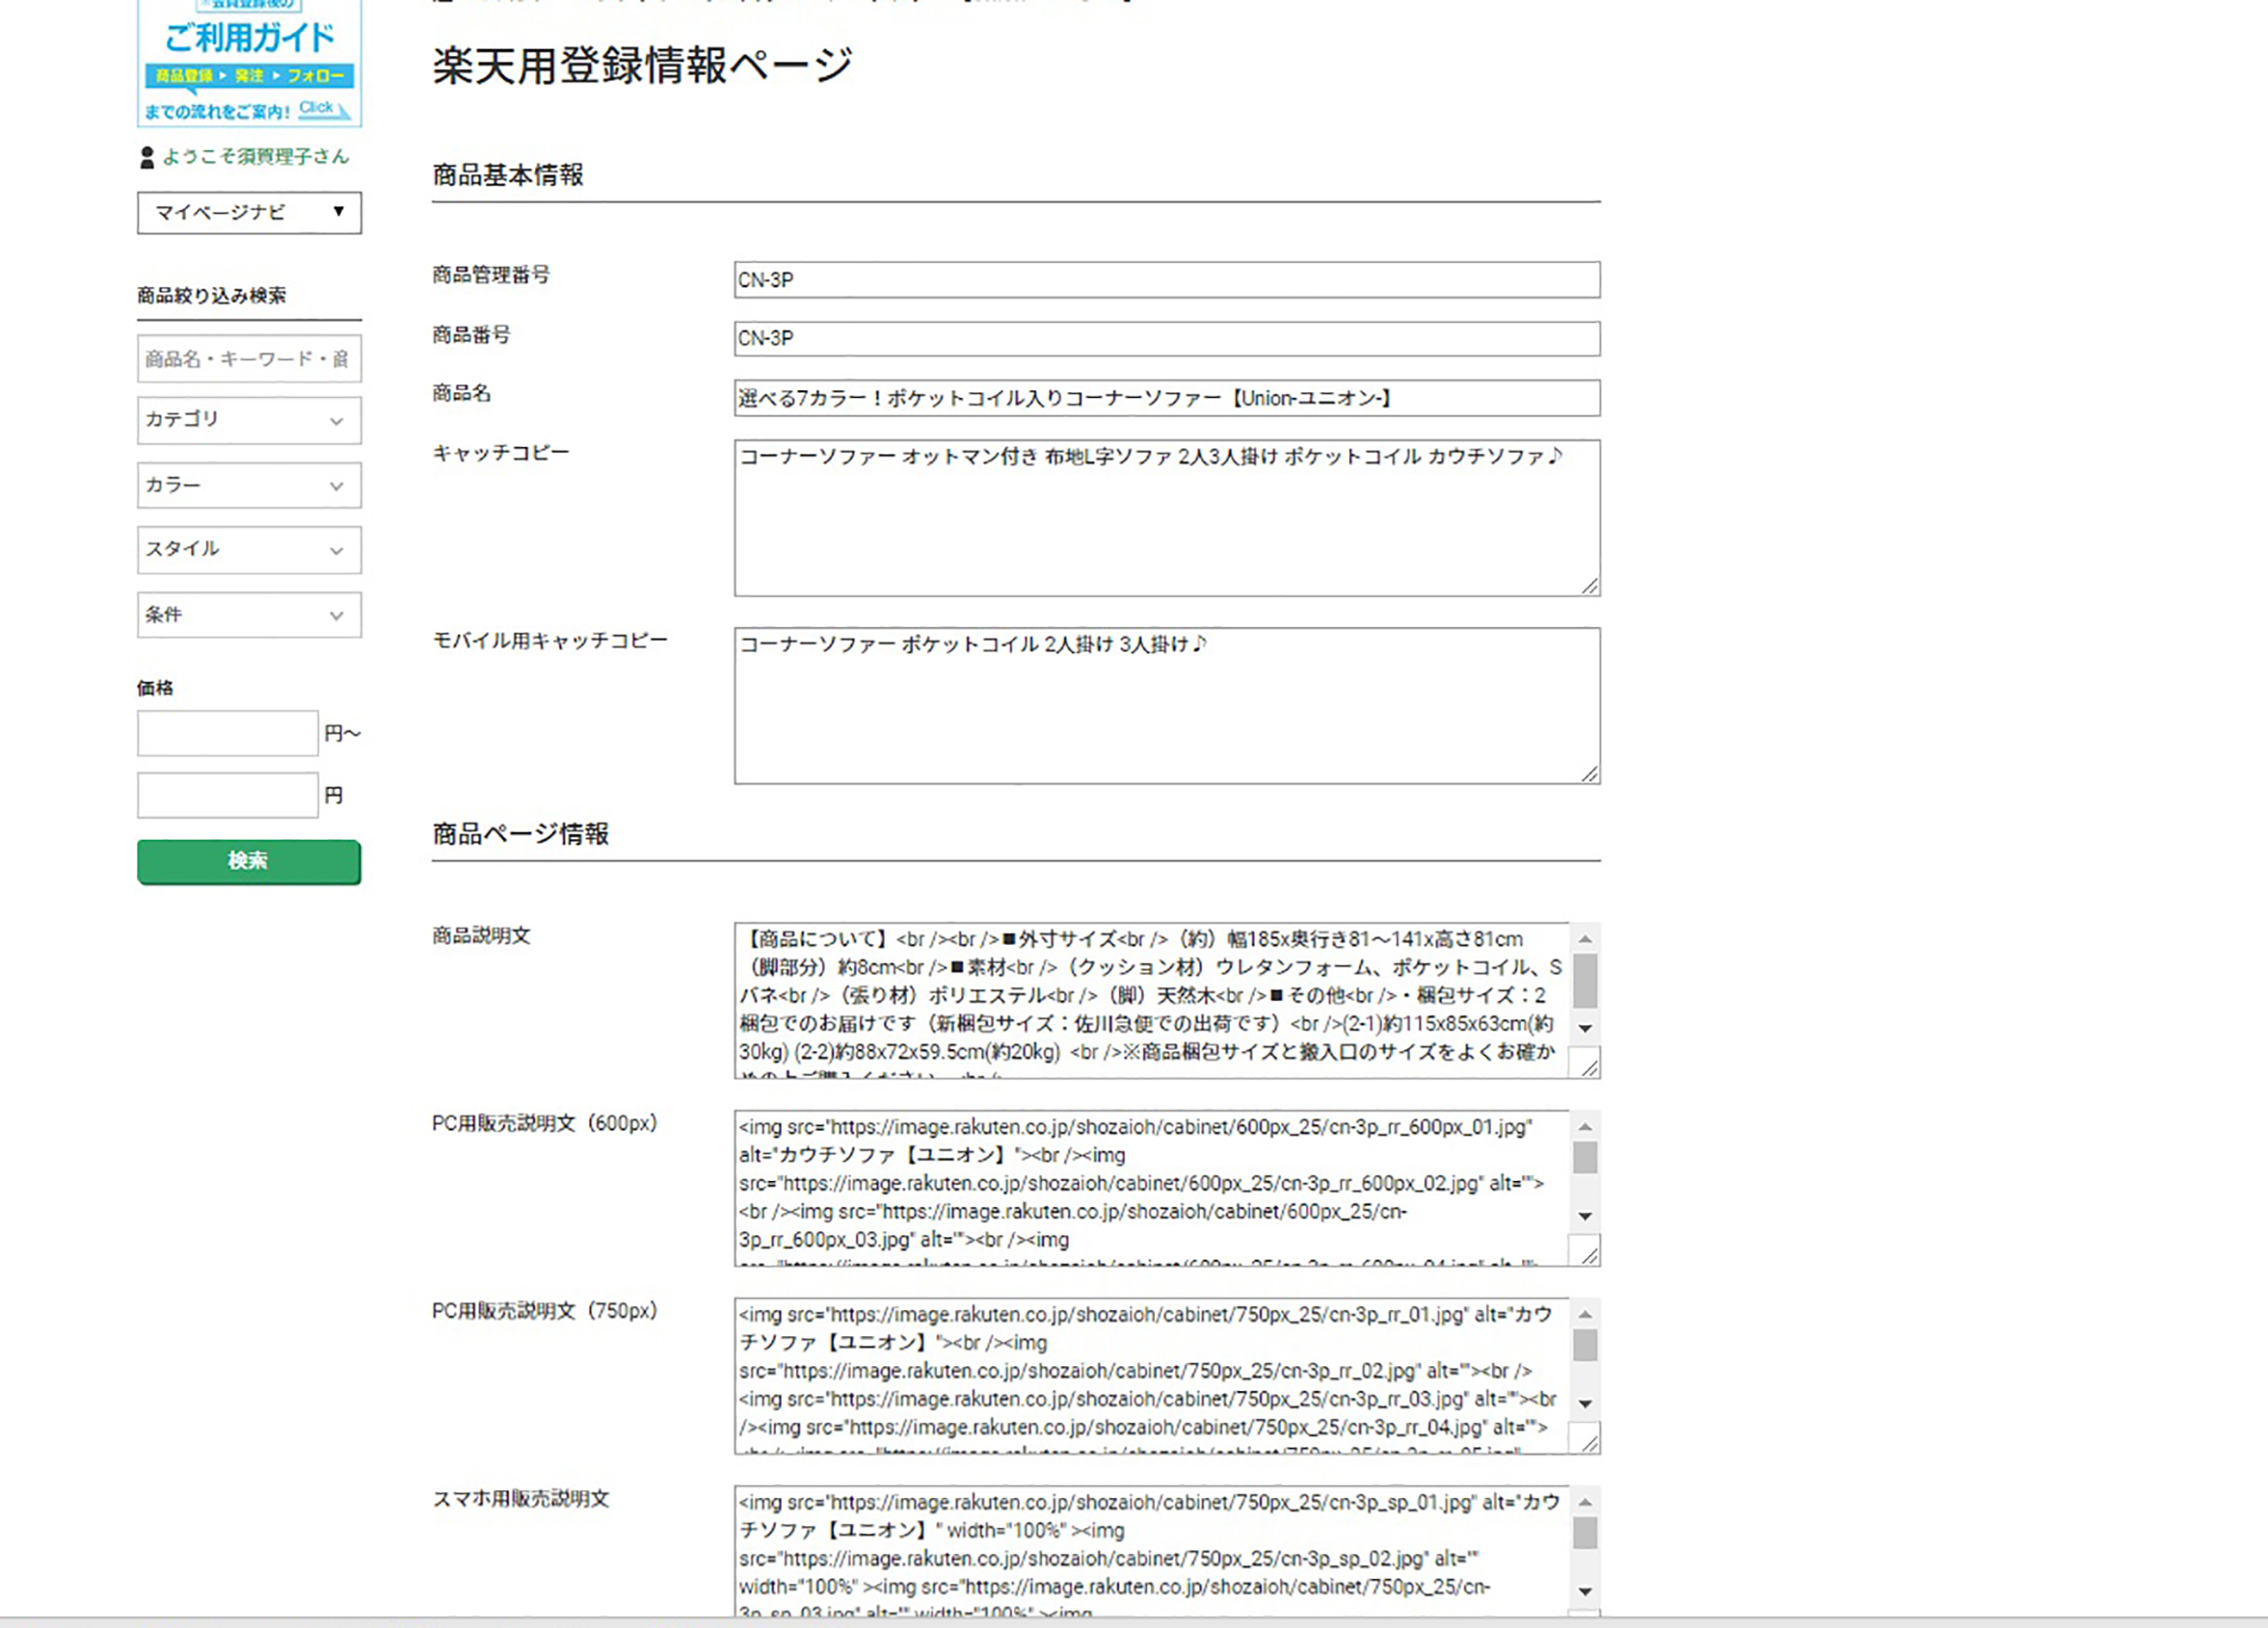Click the resize handle of モバイル用キャッチコピー textarea
Image resolution: width=2268 pixels, height=1628 pixels.
coord(1590,774)
